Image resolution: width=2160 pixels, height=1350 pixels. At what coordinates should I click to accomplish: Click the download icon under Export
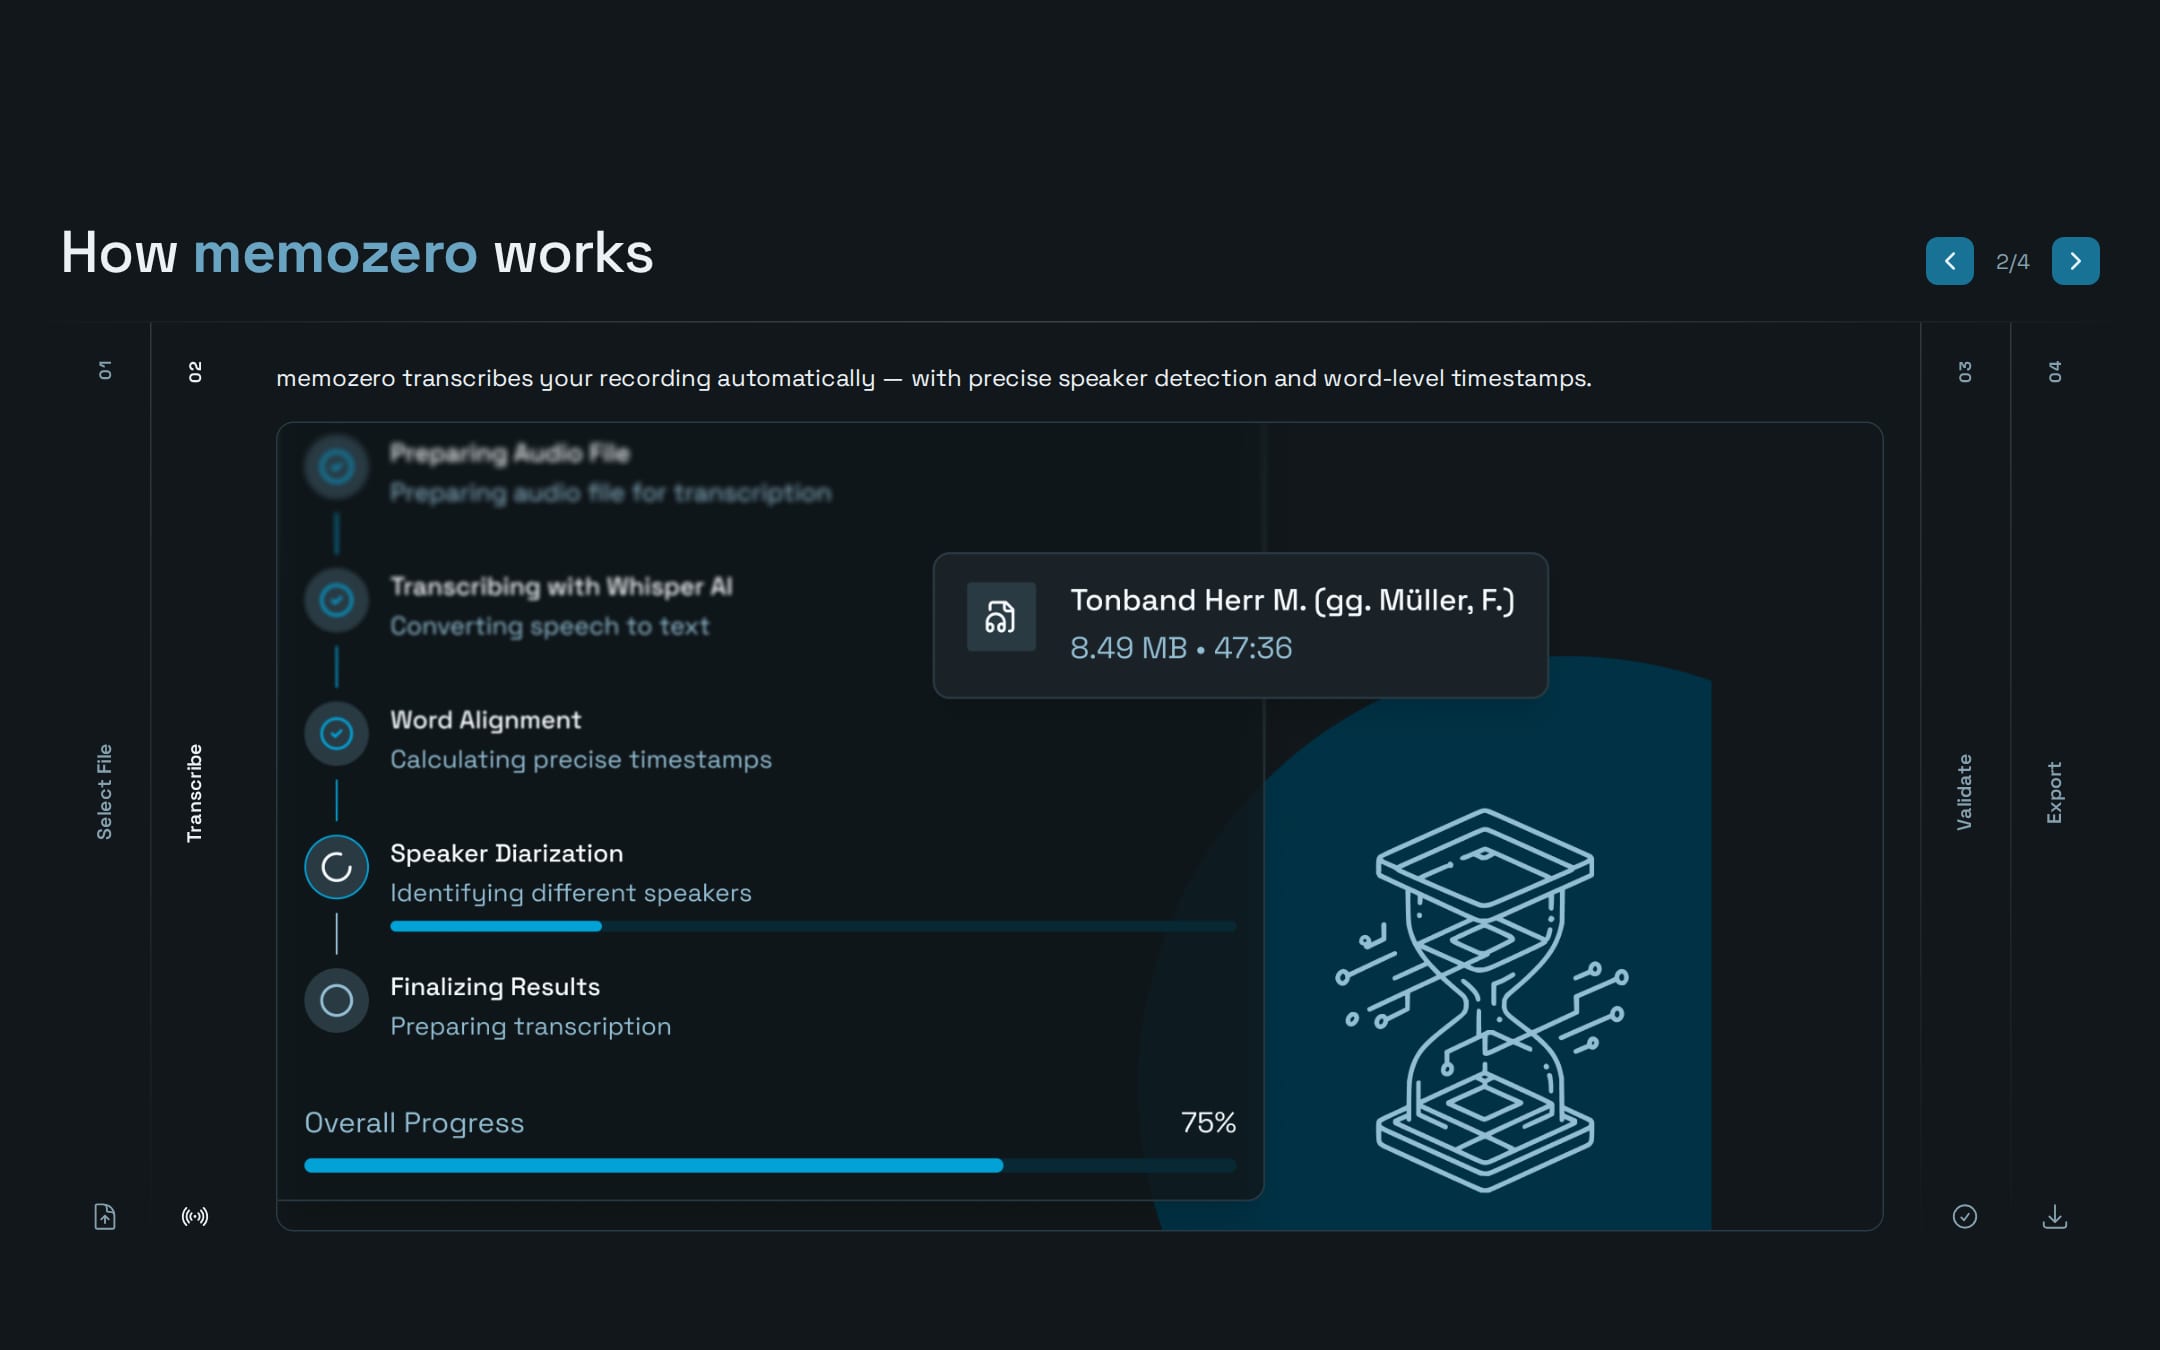click(2054, 1216)
